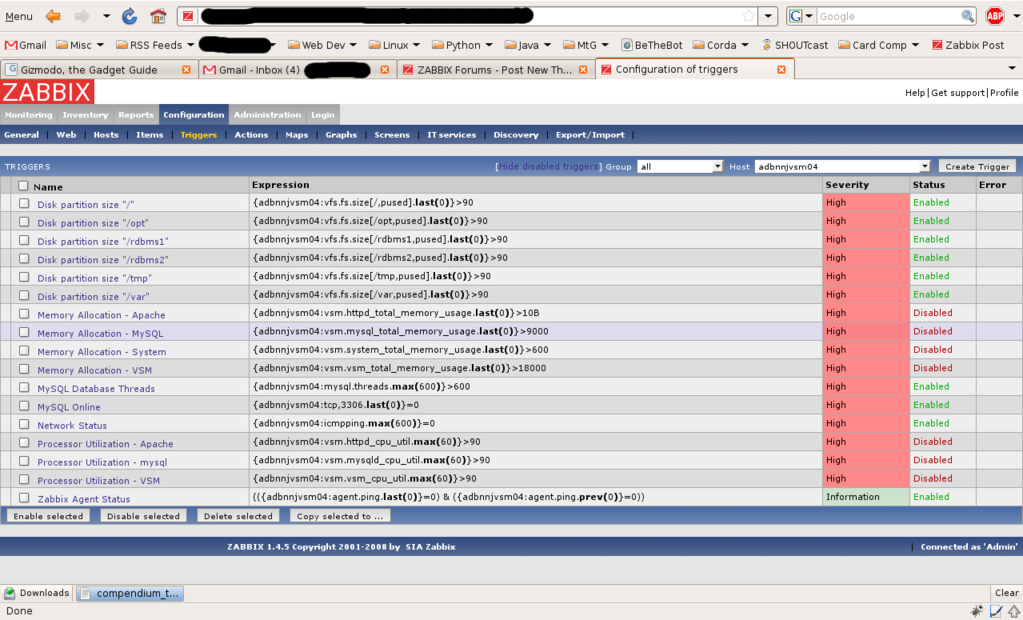This screenshot has height=620, width=1023.
Task: Toggle the select-all checkbox beside Name header
Action: click(23, 185)
